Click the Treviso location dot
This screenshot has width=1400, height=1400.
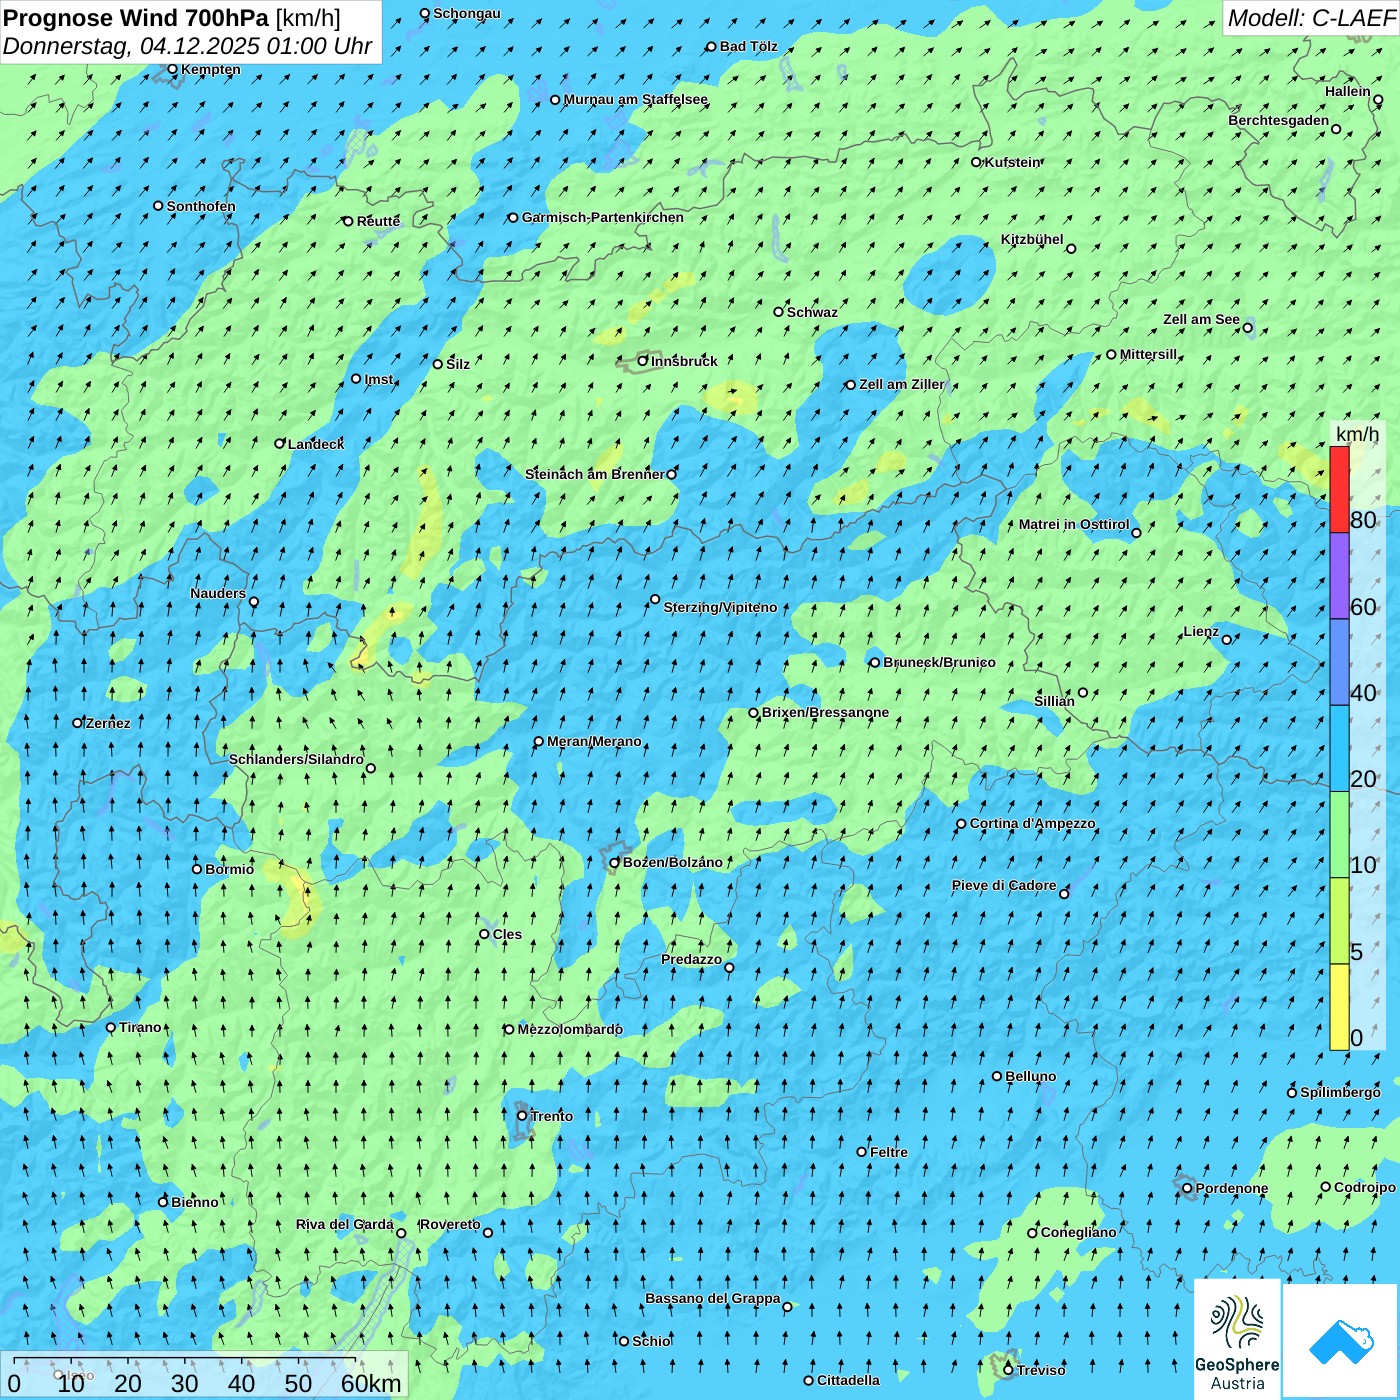click(x=1008, y=1370)
